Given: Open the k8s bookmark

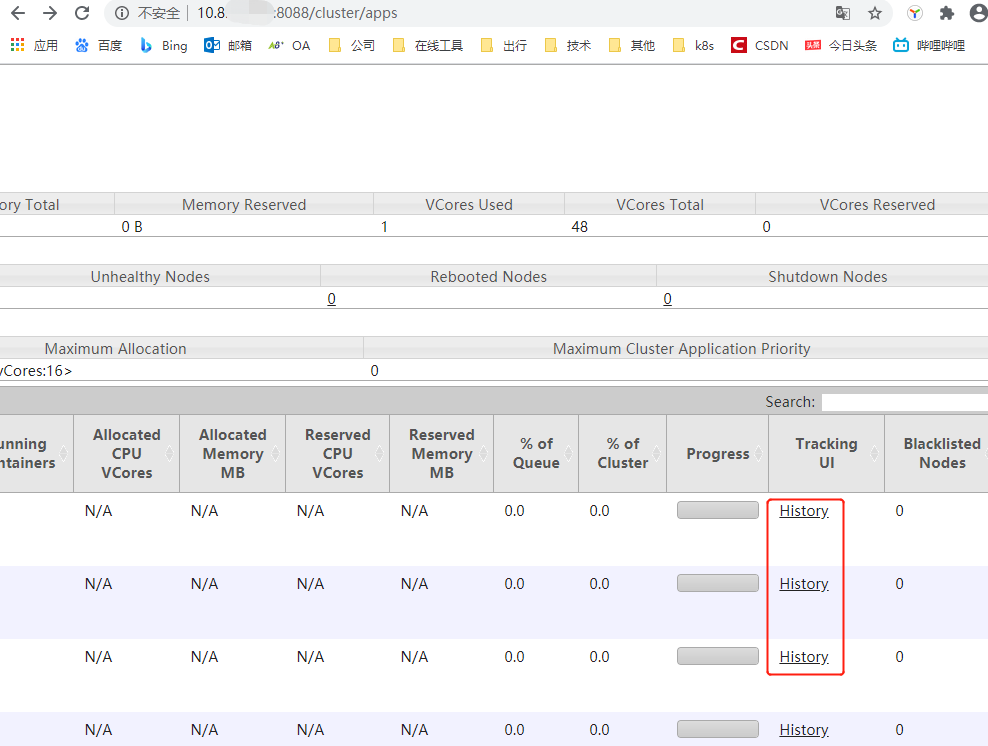Looking at the screenshot, I should coord(692,45).
